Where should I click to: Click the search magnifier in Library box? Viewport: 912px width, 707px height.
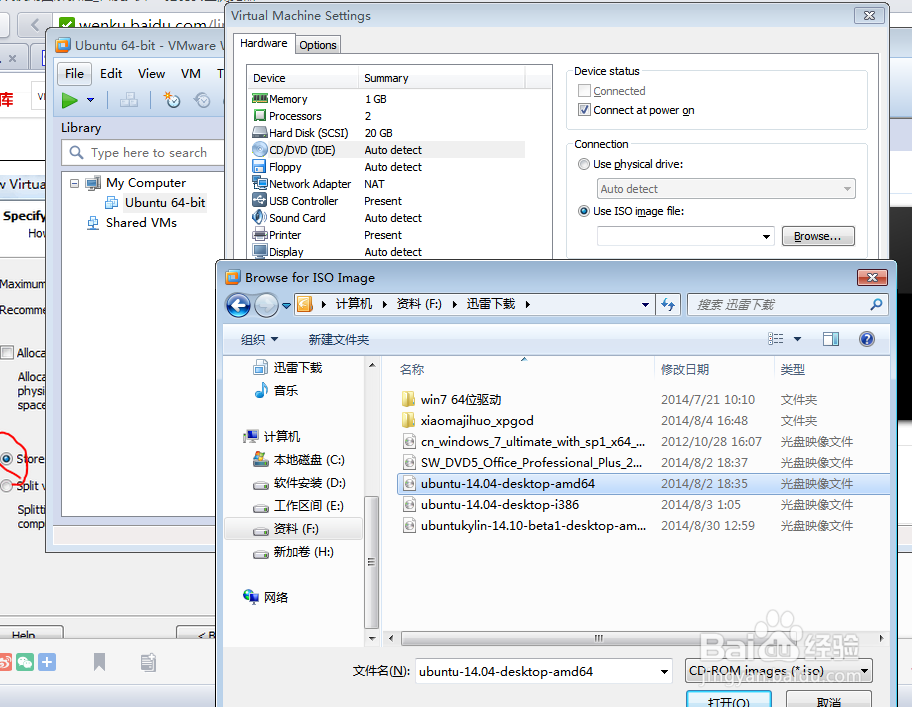click(x=76, y=152)
